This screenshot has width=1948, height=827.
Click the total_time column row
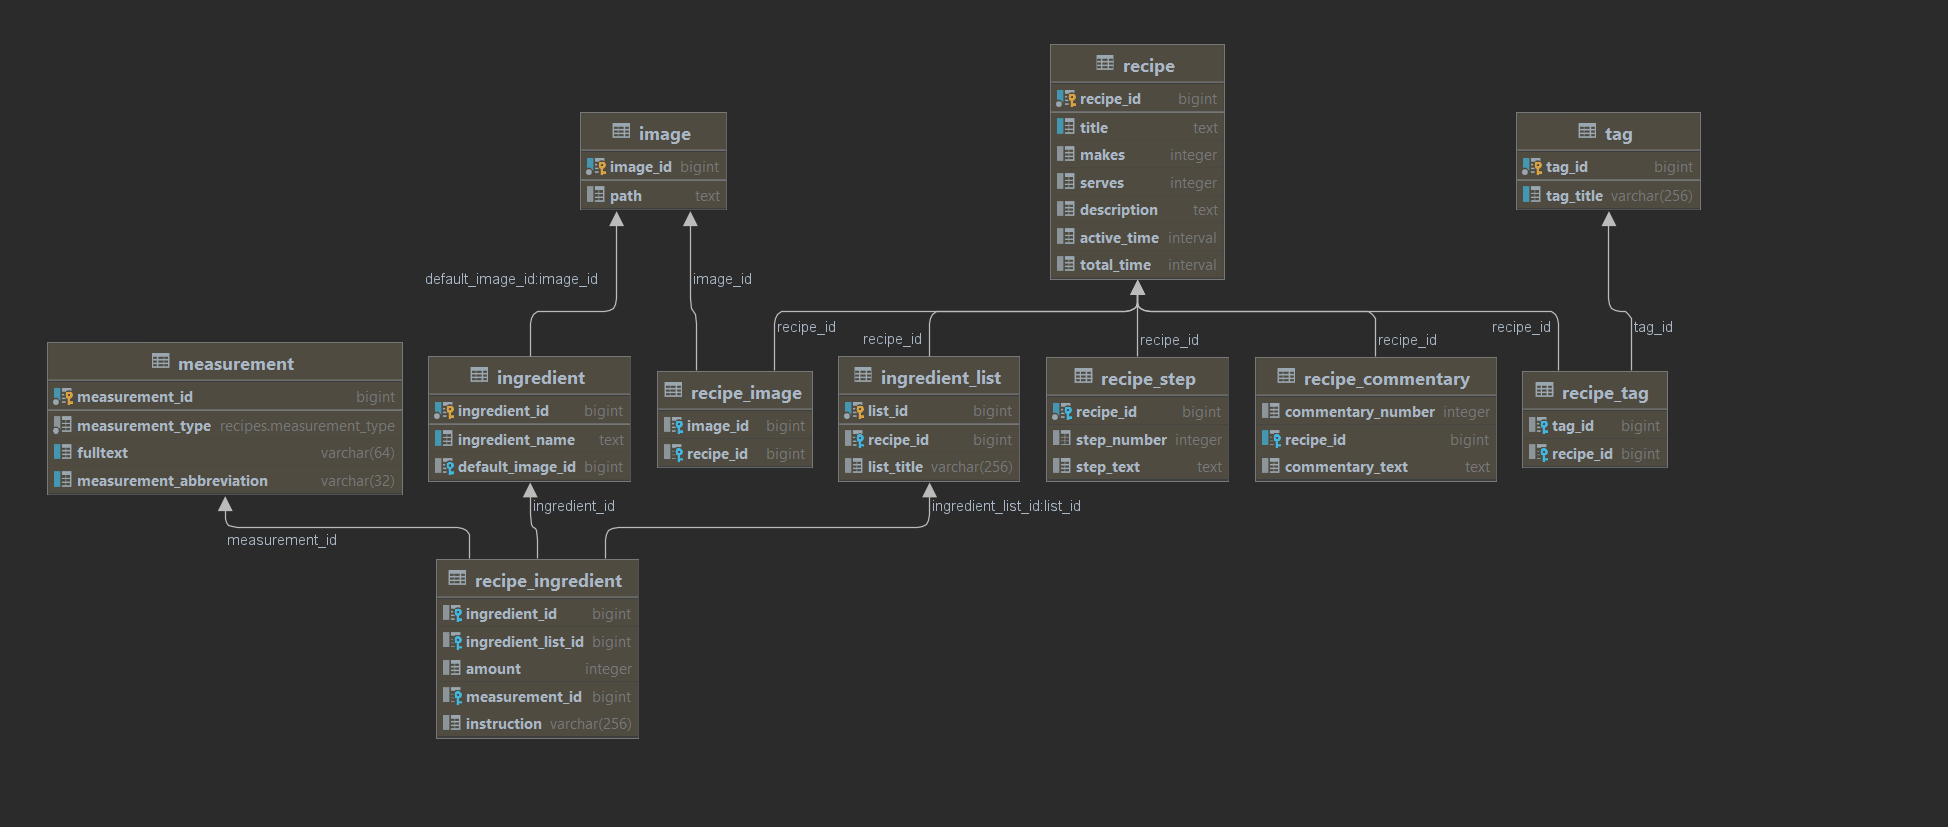[x=1138, y=265]
